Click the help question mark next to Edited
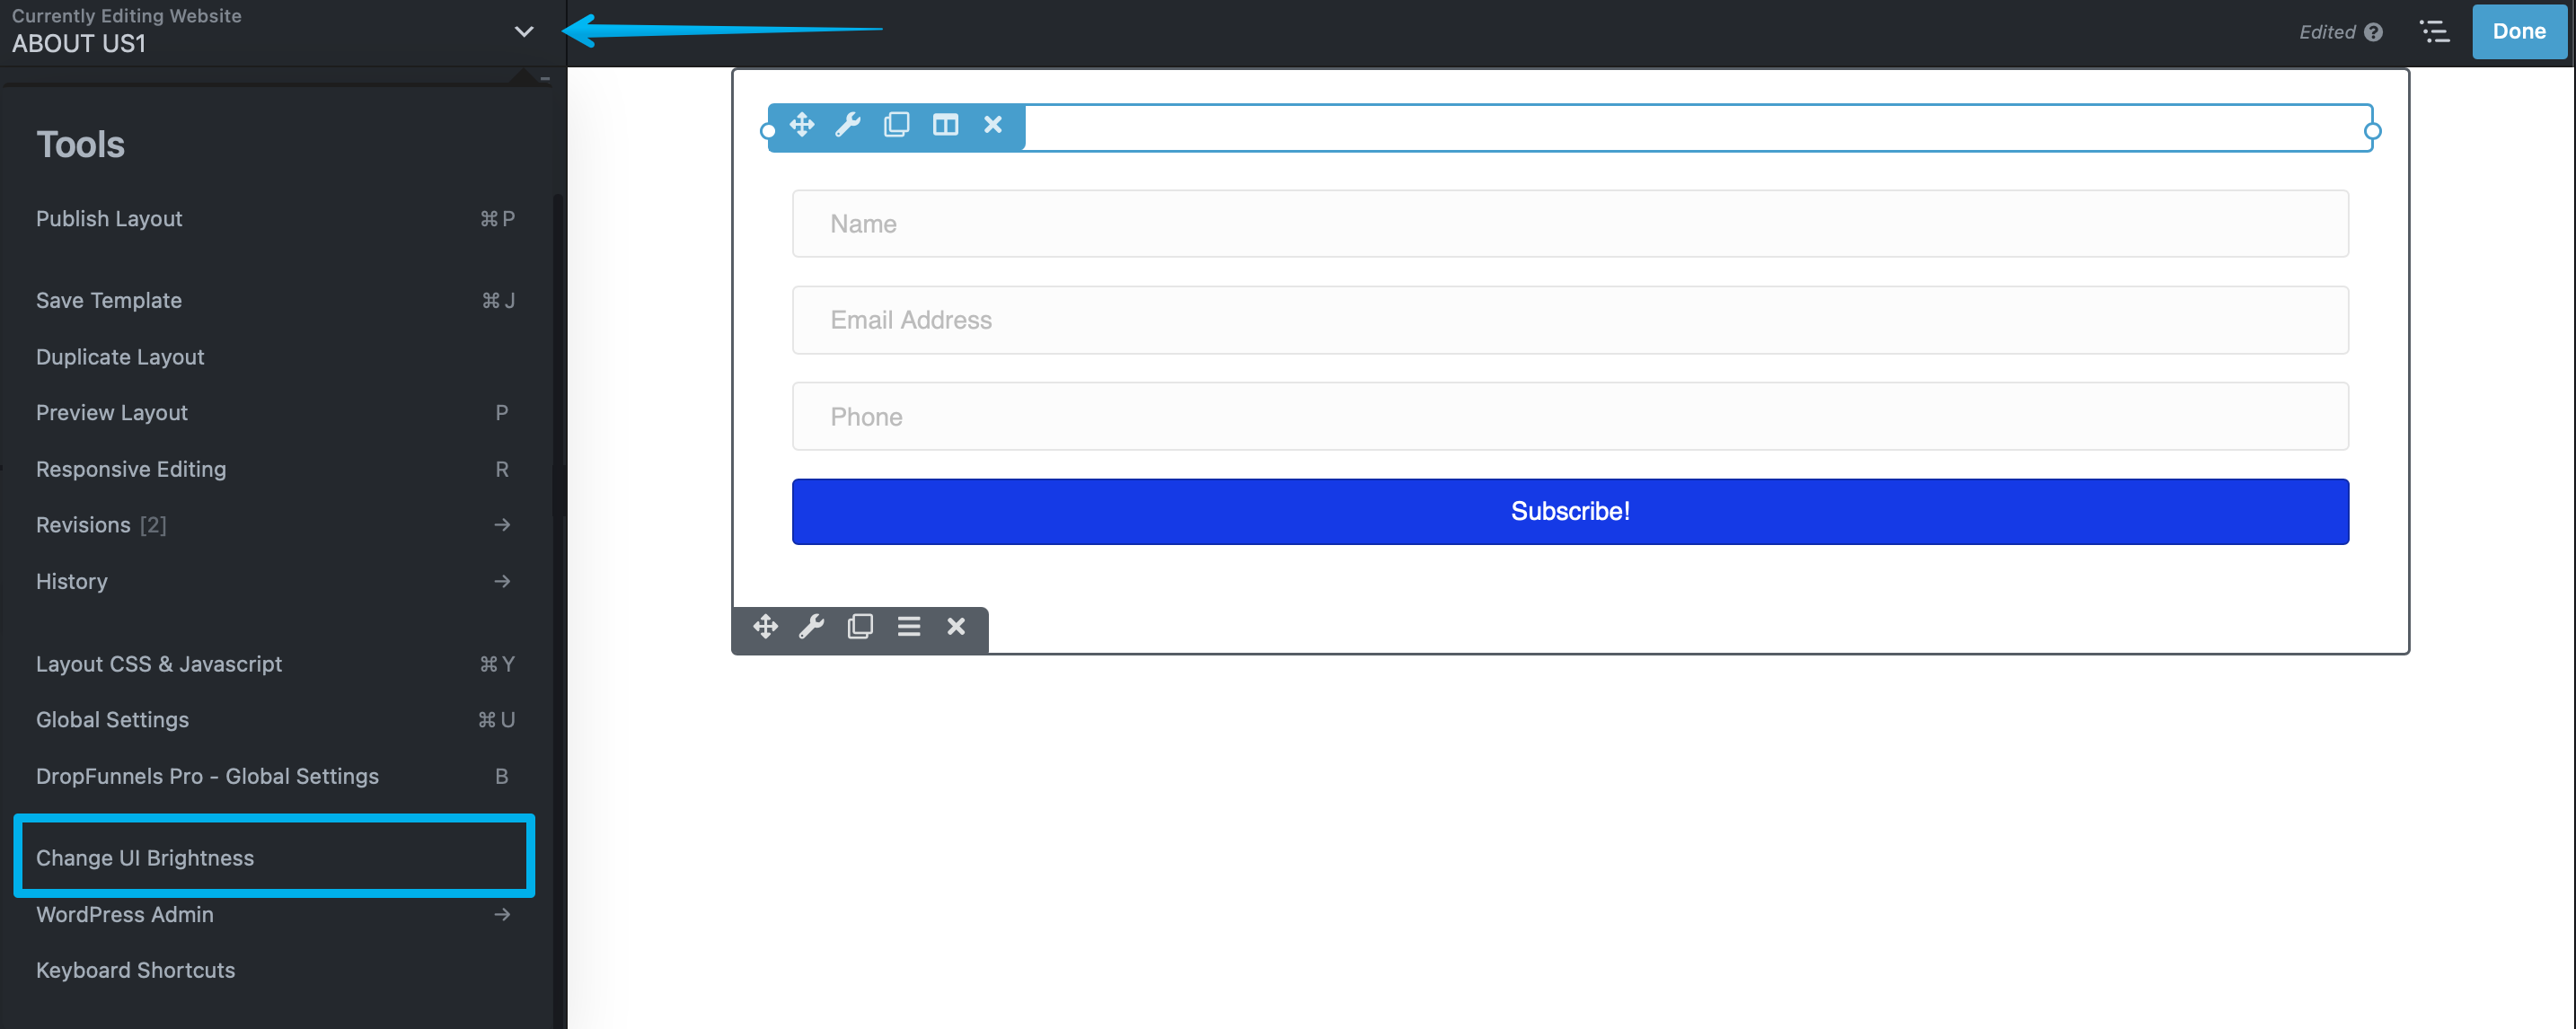The image size is (2576, 1029). (2374, 32)
